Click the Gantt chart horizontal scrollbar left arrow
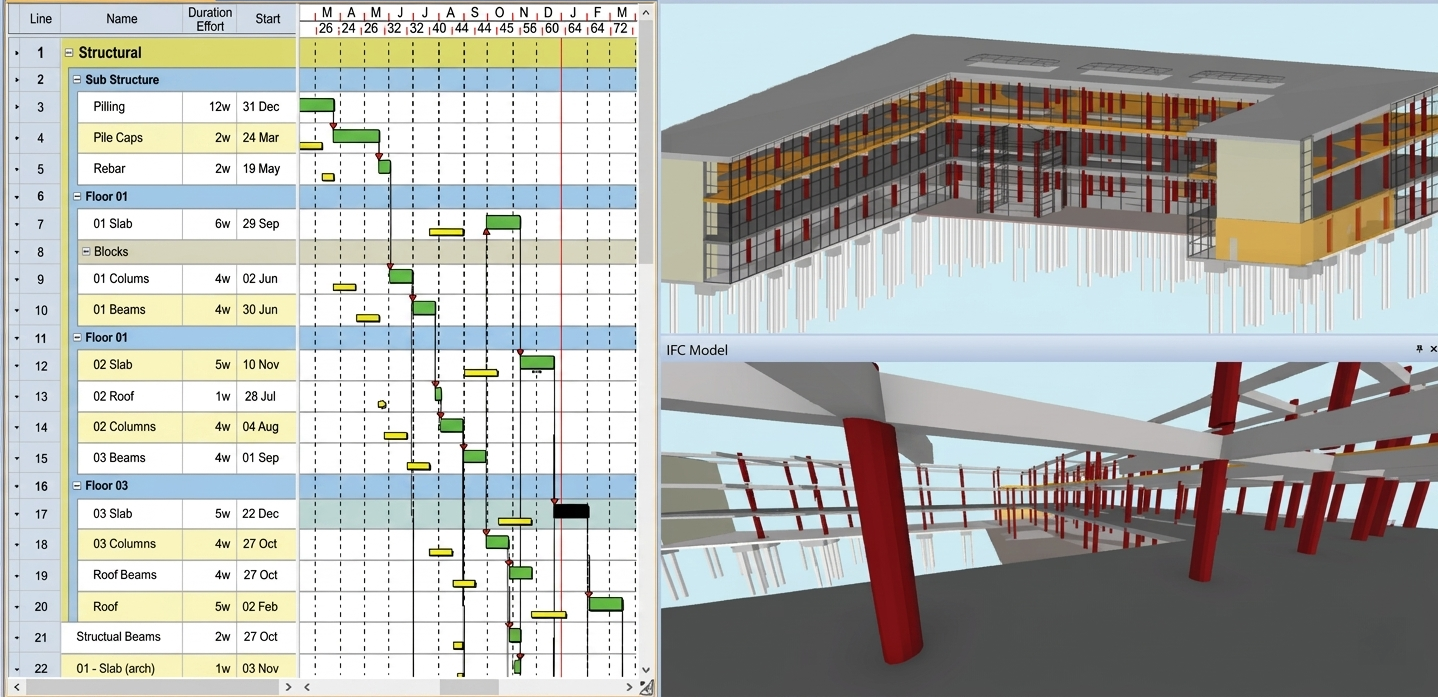The height and width of the screenshot is (697, 1438). [x=308, y=687]
